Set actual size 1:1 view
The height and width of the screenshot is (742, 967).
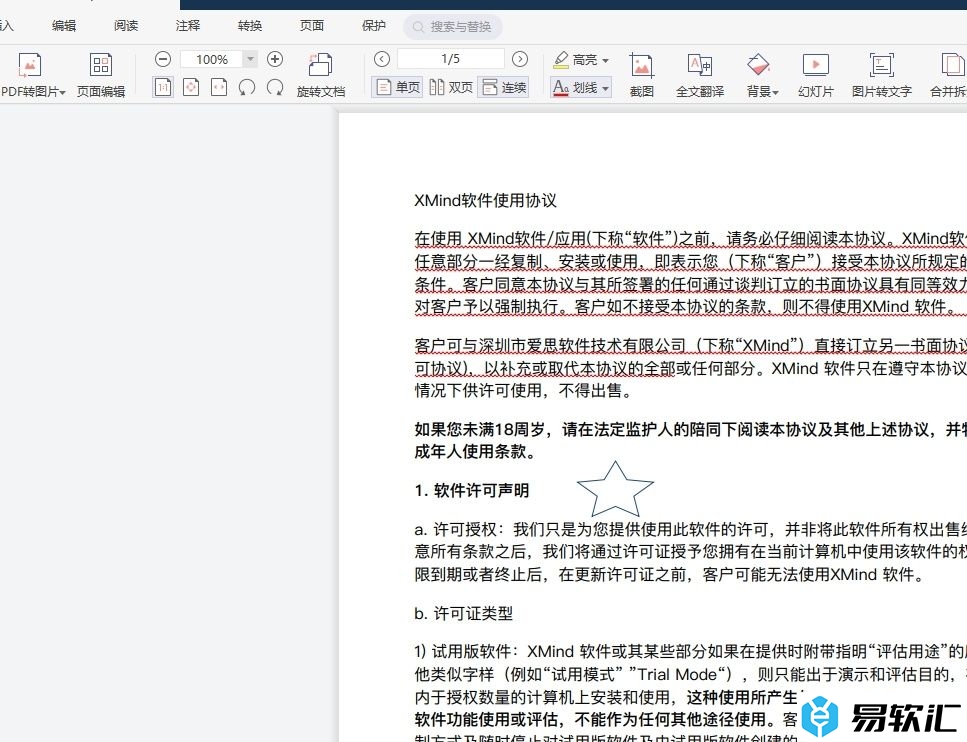tap(163, 87)
